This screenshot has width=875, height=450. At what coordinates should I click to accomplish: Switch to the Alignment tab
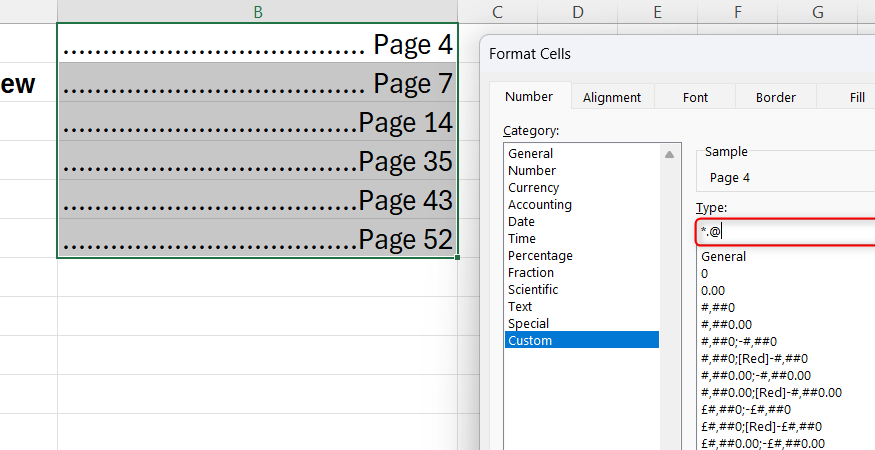612,97
